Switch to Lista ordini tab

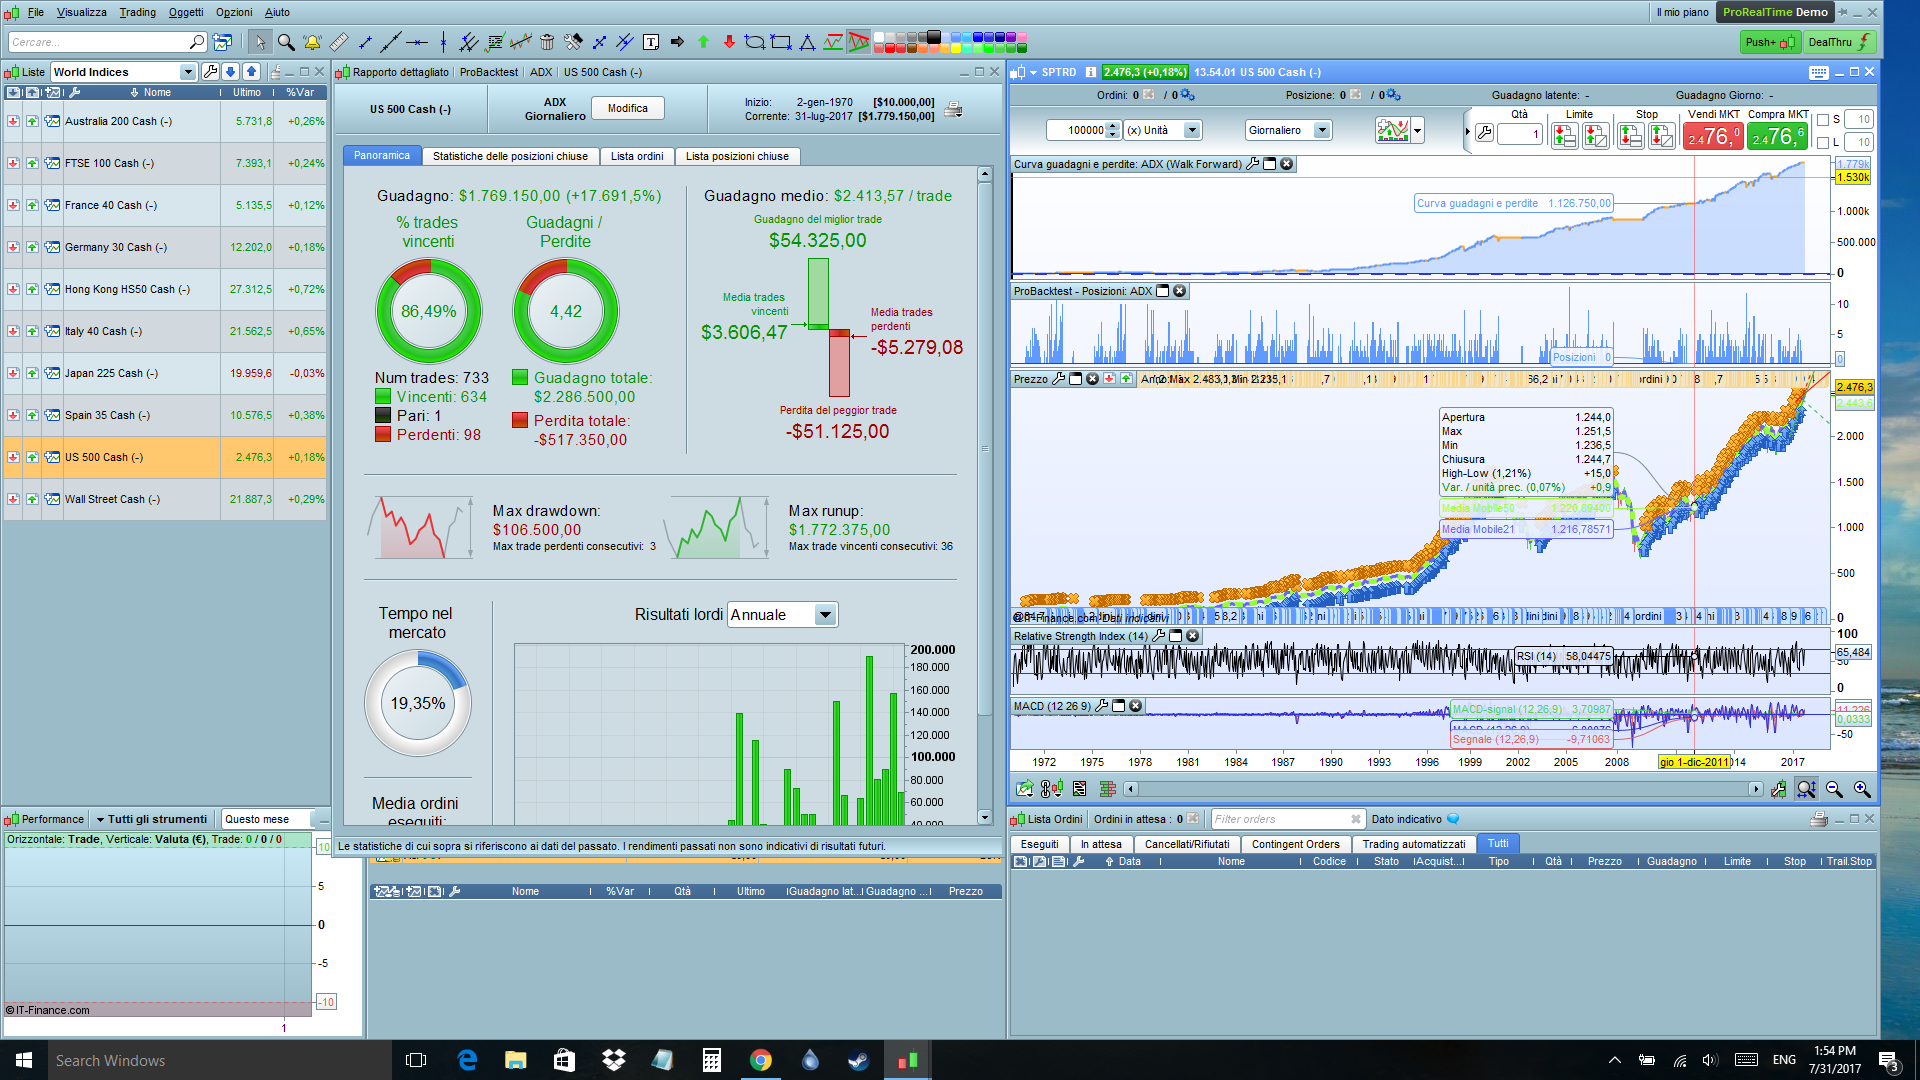(637, 156)
